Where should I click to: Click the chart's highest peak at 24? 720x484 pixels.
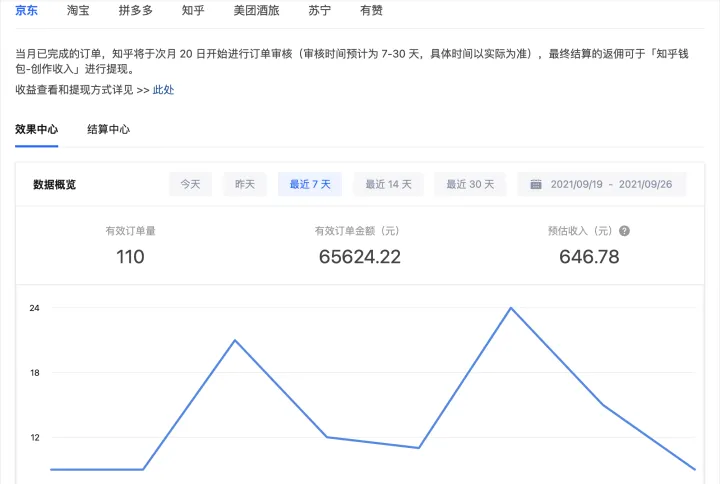tap(511, 308)
